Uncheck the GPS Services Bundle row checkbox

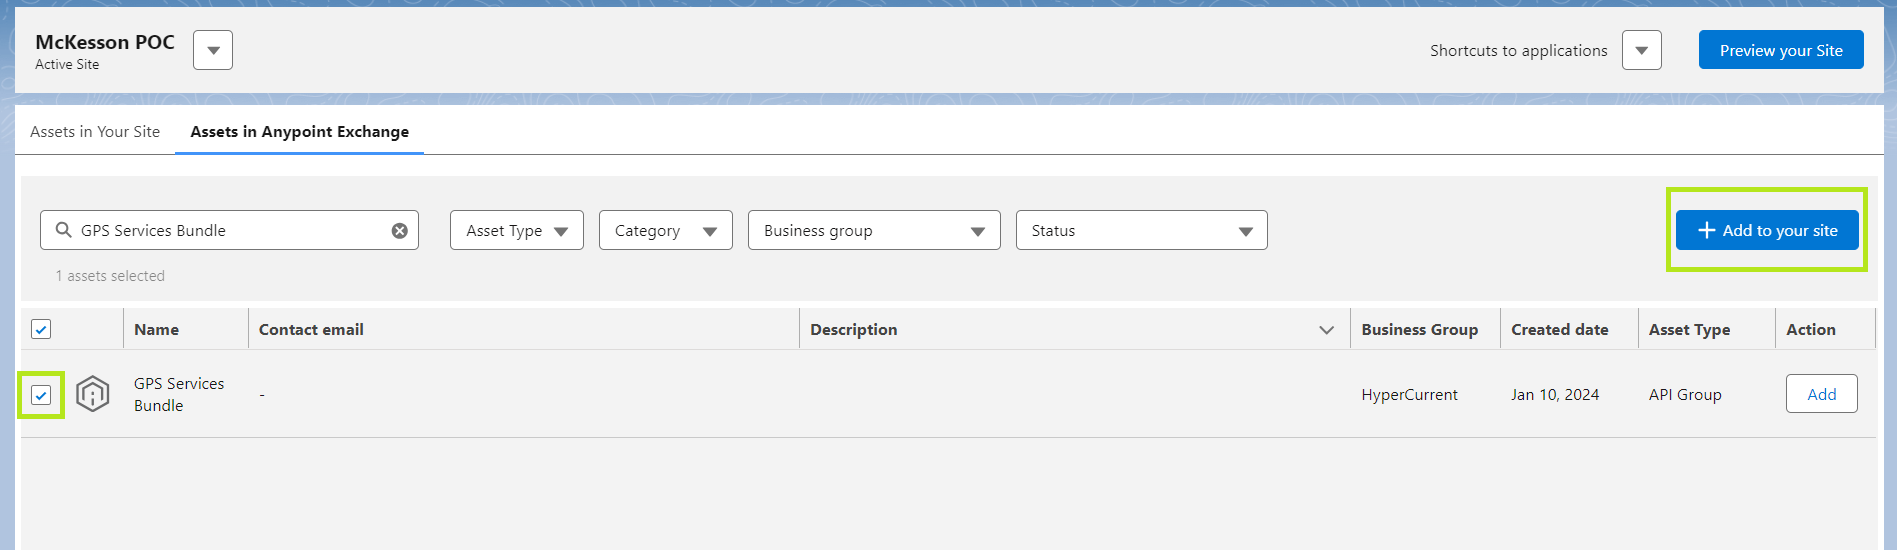(x=41, y=395)
